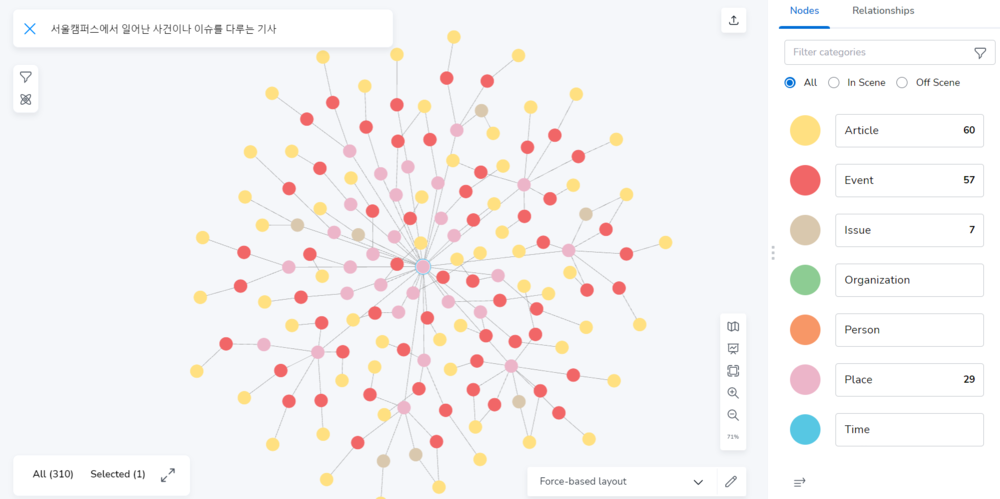This screenshot has height=499, width=1000.
Task: Switch to the Nodes tab
Action: click(x=804, y=11)
